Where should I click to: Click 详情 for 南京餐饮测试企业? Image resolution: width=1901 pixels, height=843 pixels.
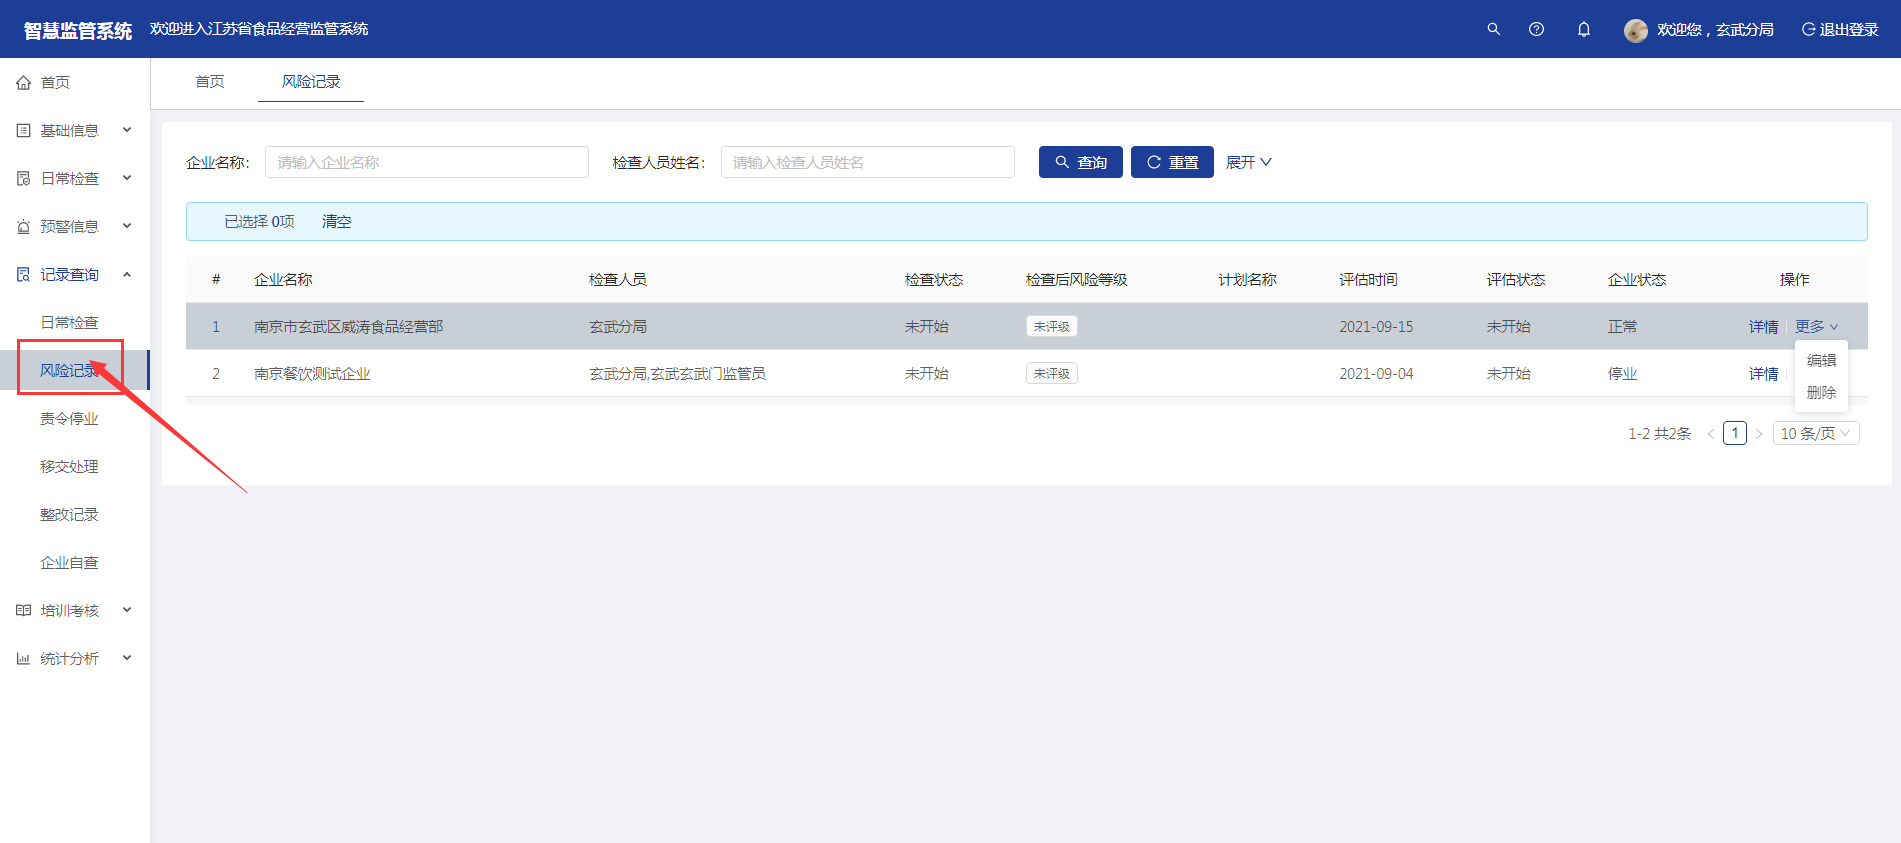coord(1763,374)
